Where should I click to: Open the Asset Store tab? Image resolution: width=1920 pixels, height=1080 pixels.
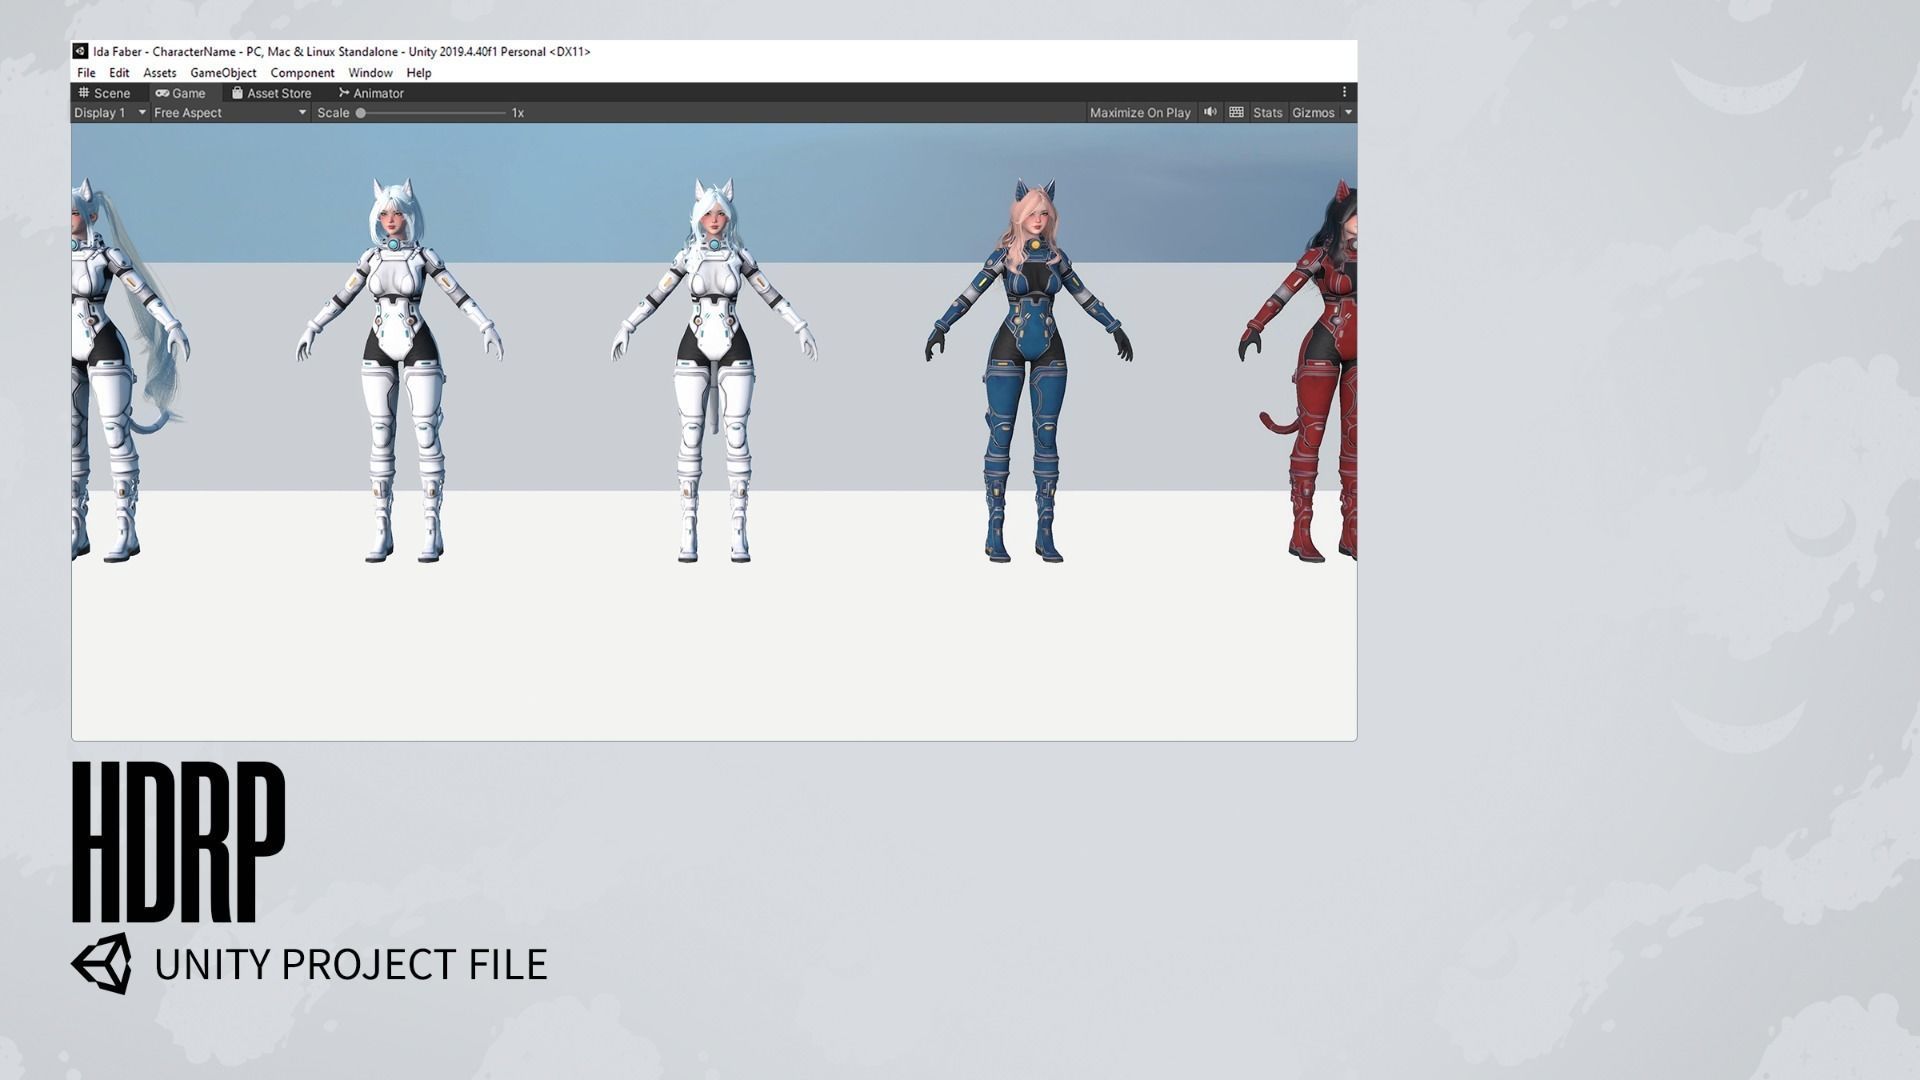271,93
